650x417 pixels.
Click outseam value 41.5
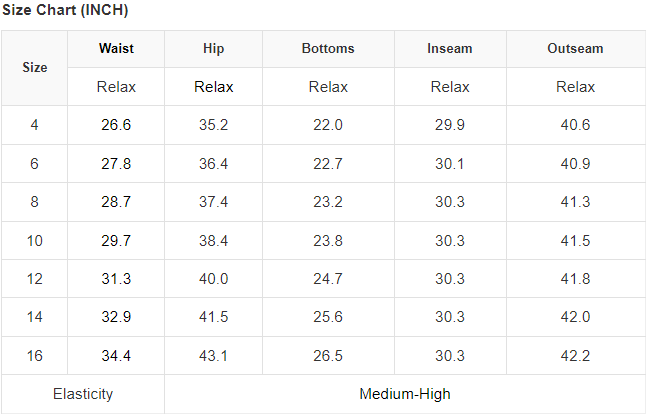[575, 240]
